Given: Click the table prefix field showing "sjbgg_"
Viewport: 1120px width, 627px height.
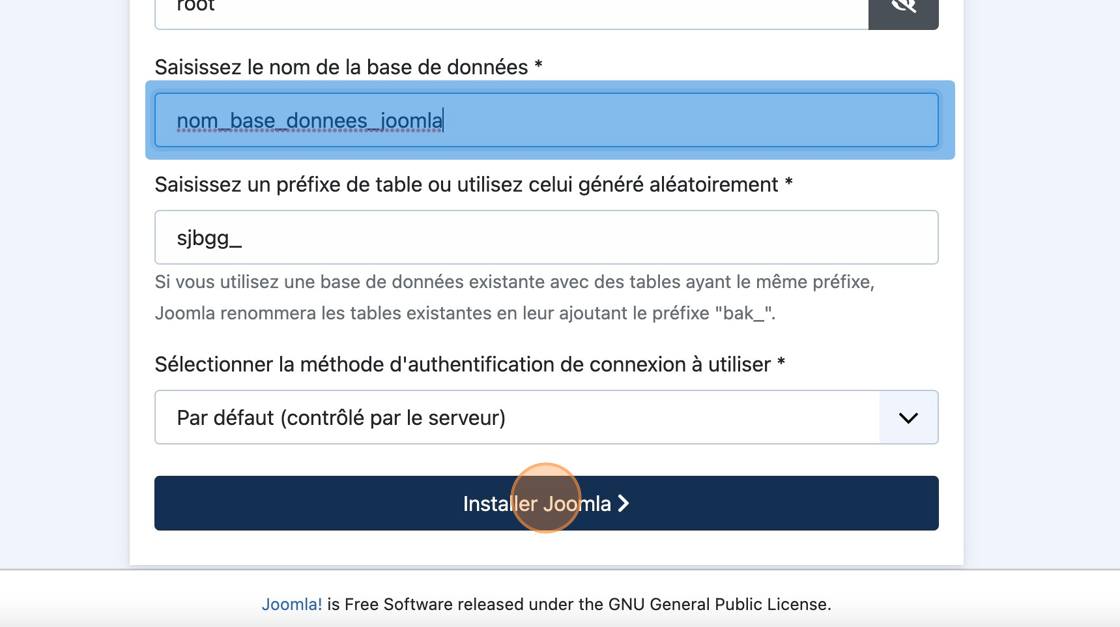Looking at the screenshot, I should [x=546, y=238].
